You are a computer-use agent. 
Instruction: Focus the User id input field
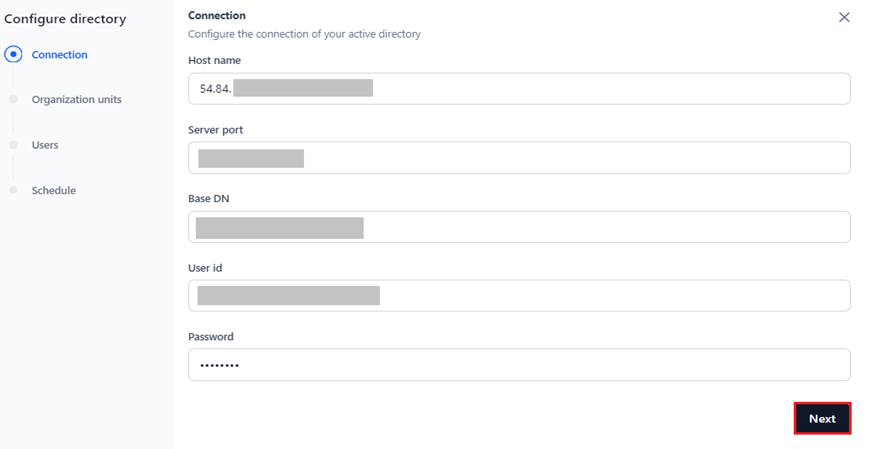click(x=519, y=296)
